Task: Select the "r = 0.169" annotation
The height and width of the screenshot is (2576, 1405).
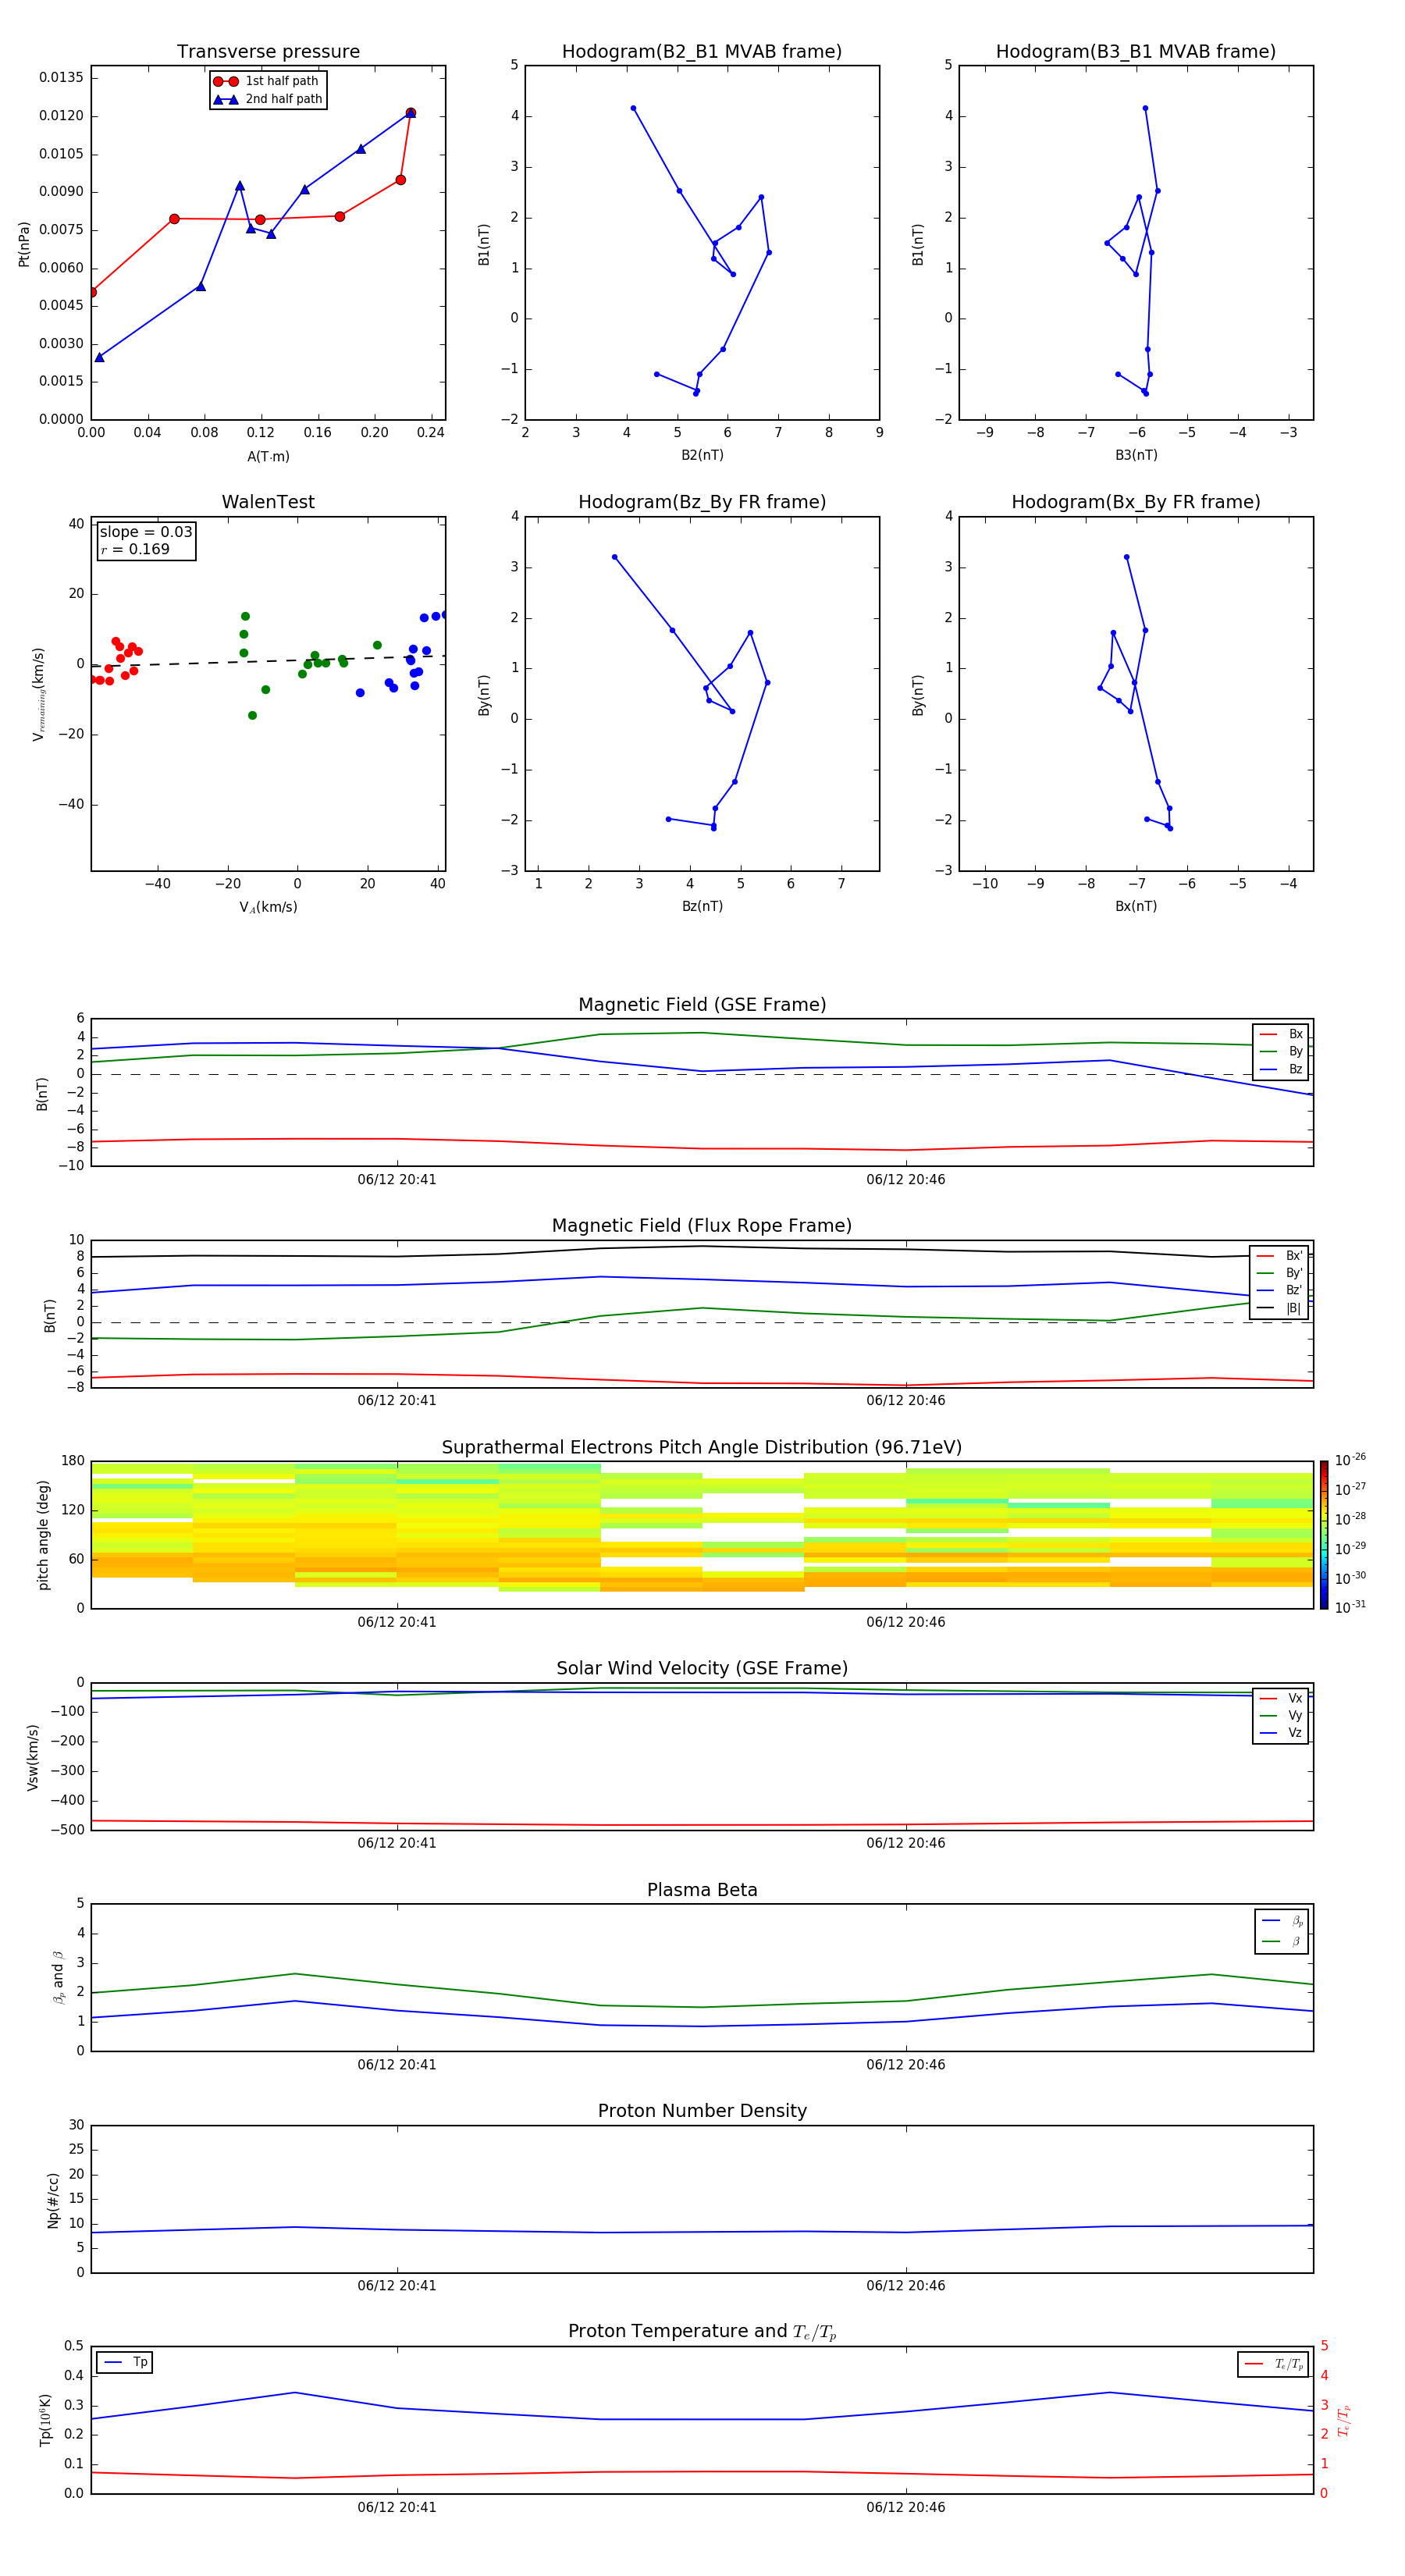Action: click(135, 549)
